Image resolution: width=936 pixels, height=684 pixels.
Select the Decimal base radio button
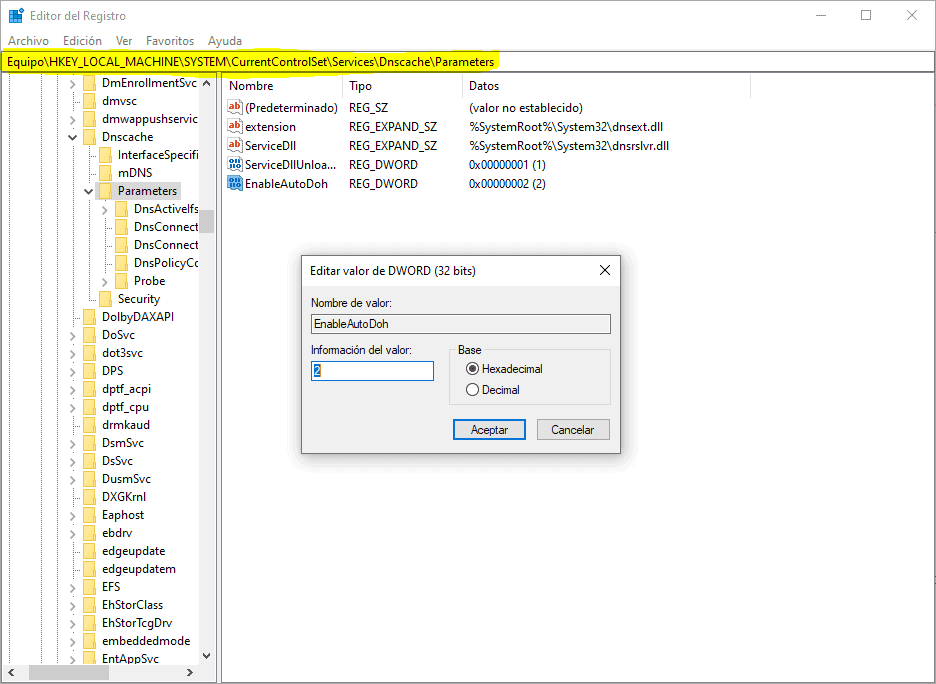click(x=472, y=390)
